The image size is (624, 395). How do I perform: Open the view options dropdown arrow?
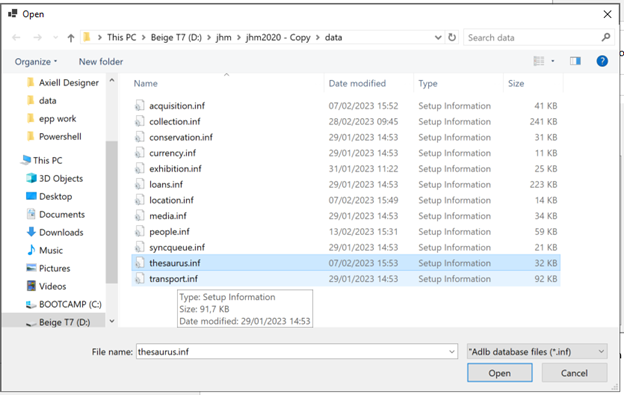(x=552, y=61)
